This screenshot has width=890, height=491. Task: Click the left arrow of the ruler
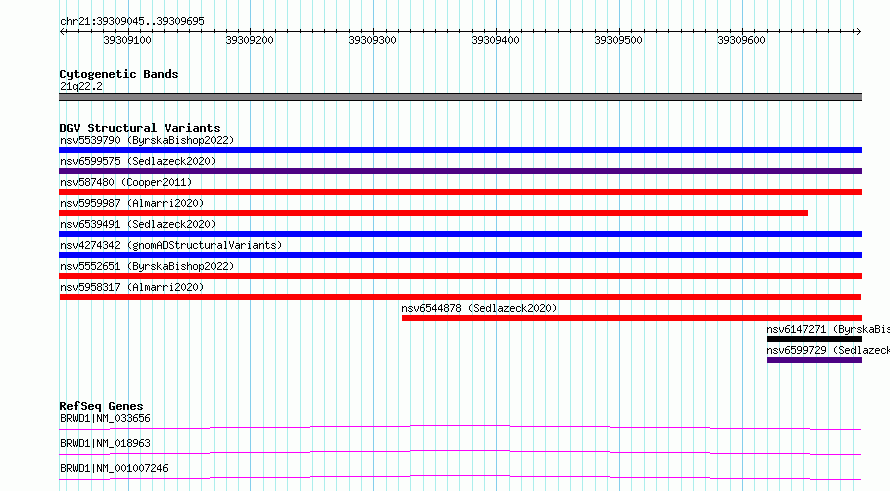pos(62,31)
